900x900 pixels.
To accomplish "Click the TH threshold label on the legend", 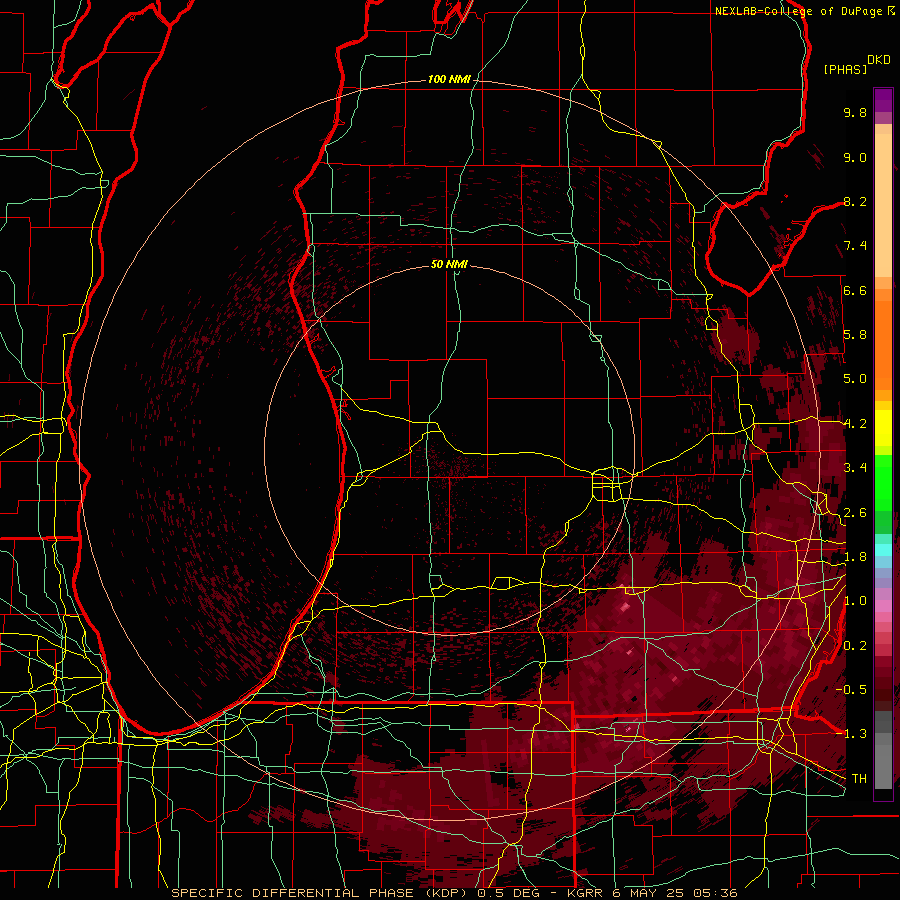I will pyautogui.click(x=859, y=779).
